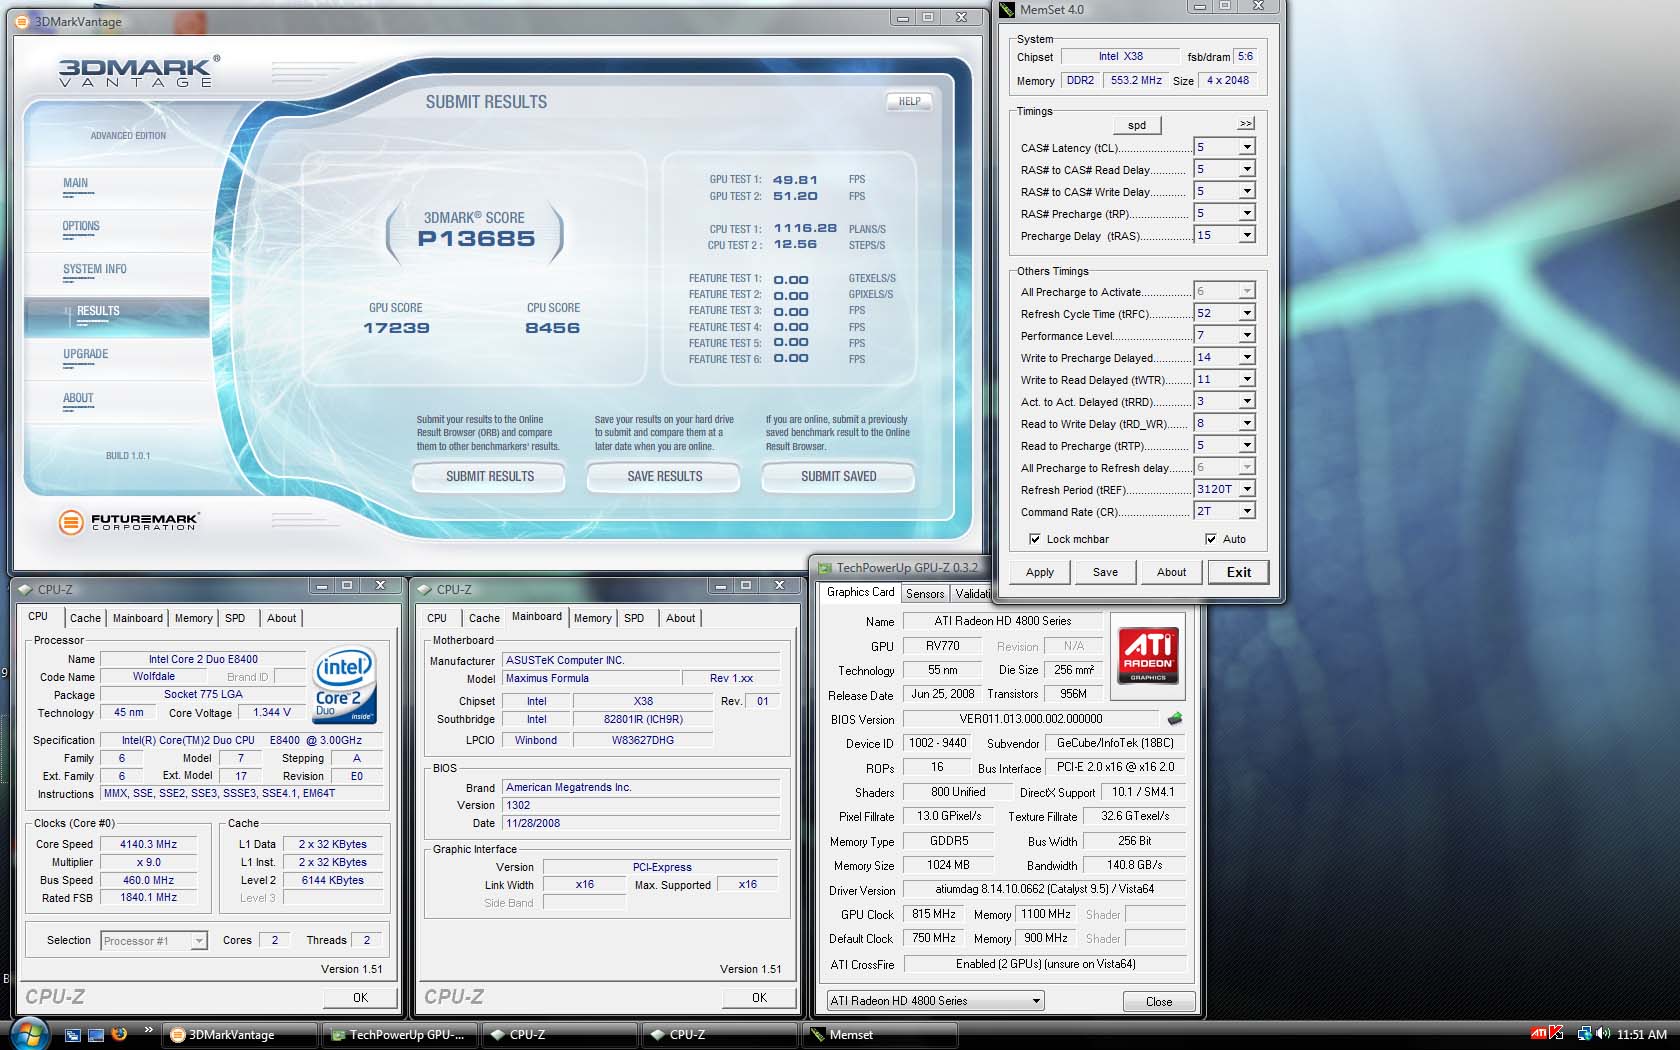Open the RAS# to CAS# Read Delay dropdown

click(1247, 169)
